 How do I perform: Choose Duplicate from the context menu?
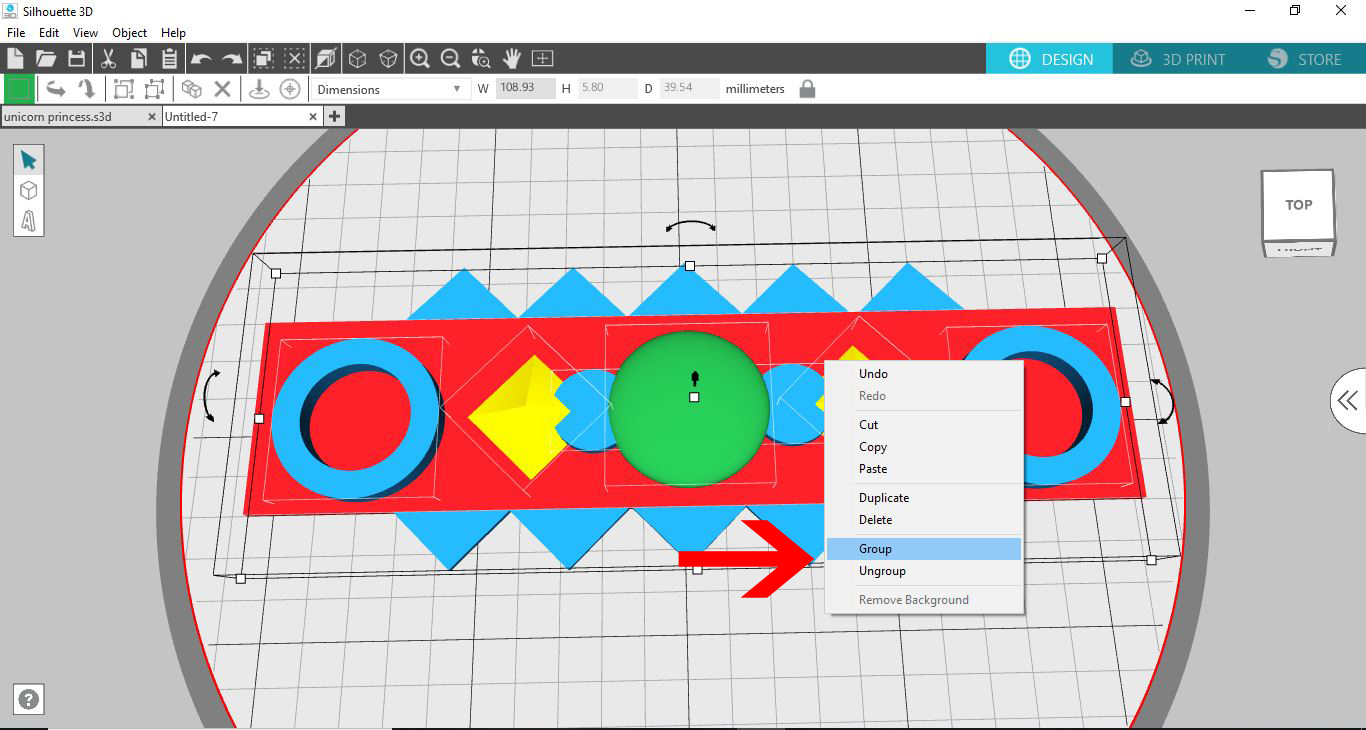coord(924,498)
